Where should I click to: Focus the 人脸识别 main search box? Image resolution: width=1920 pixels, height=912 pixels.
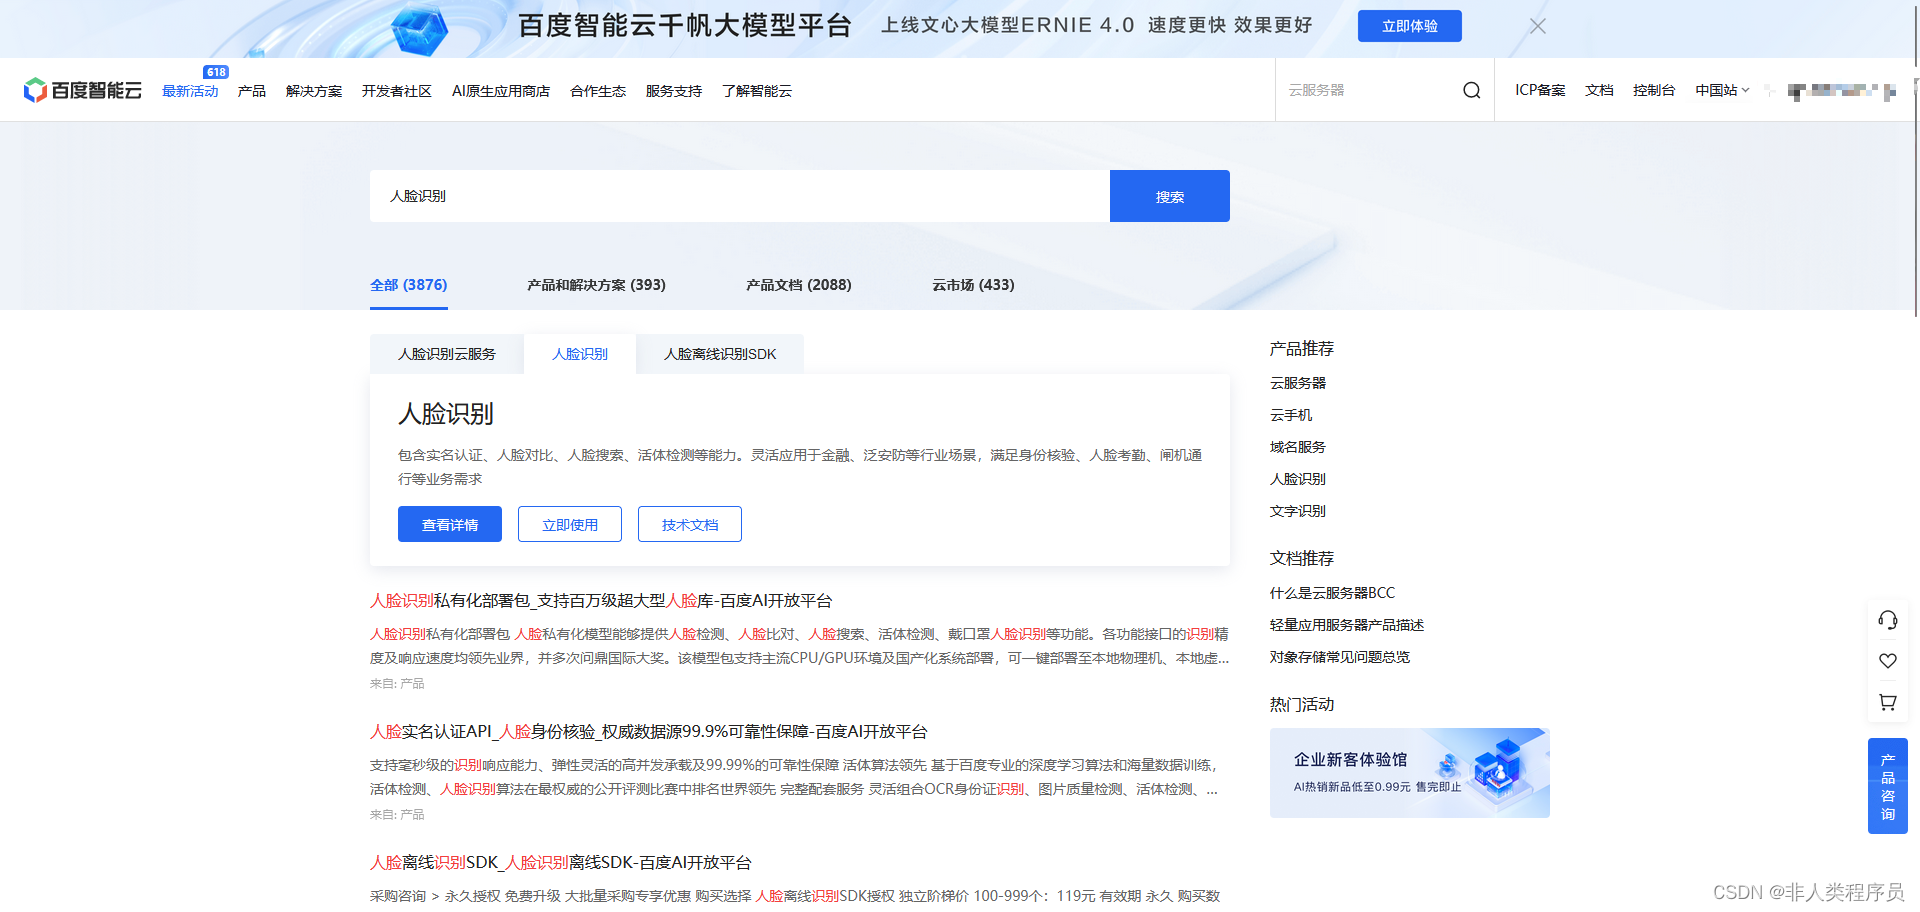click(x=740, y=196)
